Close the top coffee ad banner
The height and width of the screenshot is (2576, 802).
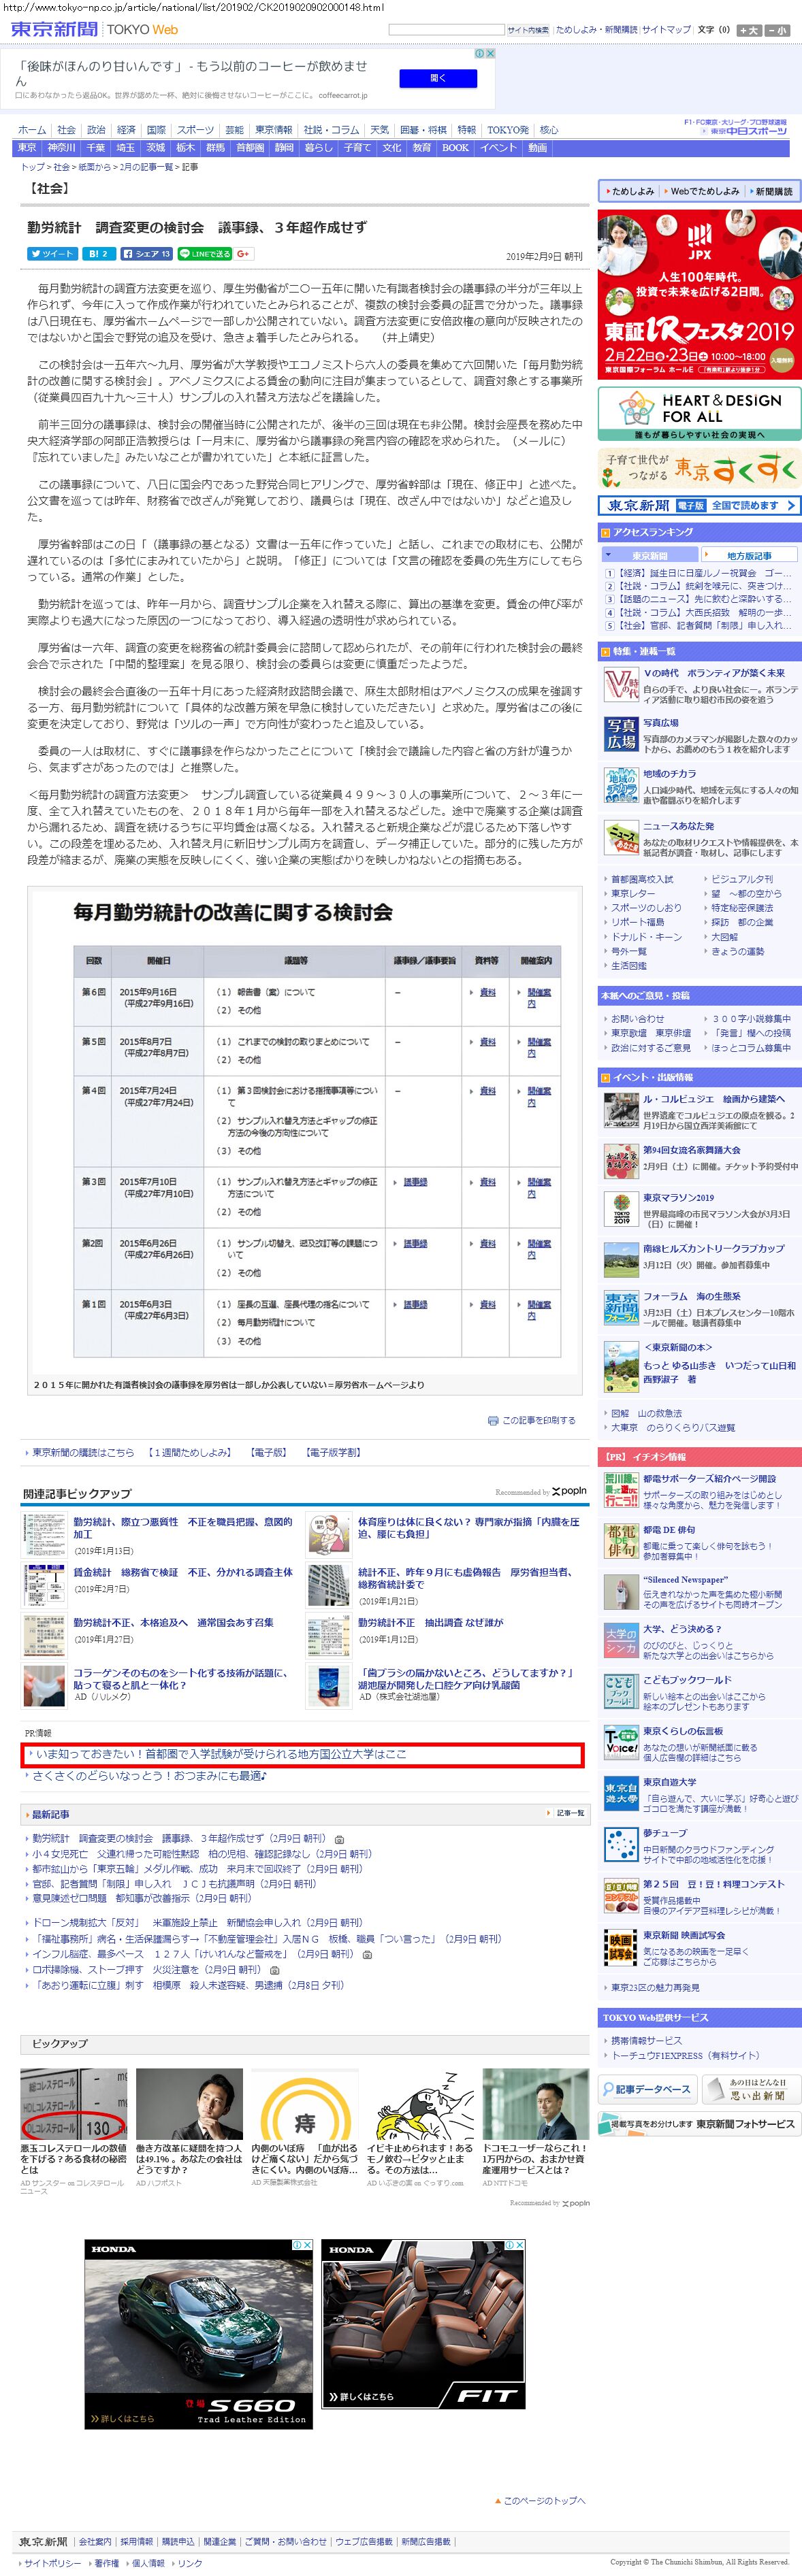pos(490,53)
